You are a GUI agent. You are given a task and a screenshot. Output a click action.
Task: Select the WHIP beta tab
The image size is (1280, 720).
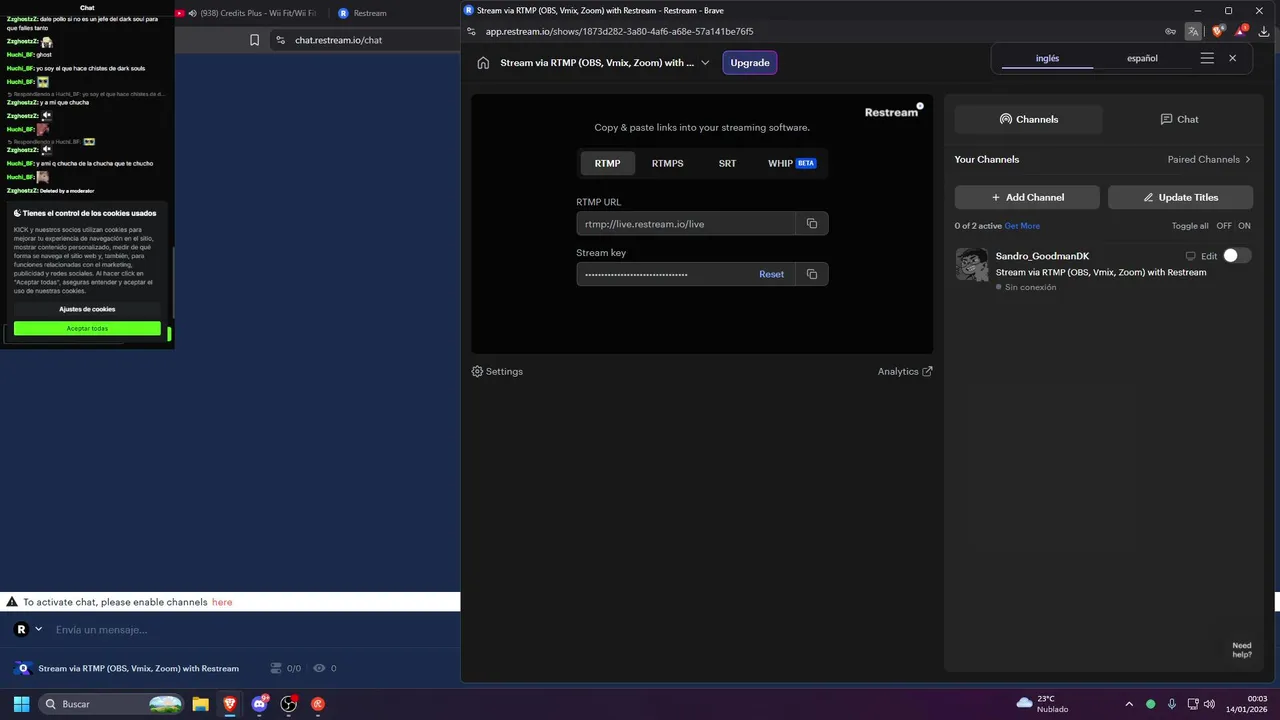(792, 163)
